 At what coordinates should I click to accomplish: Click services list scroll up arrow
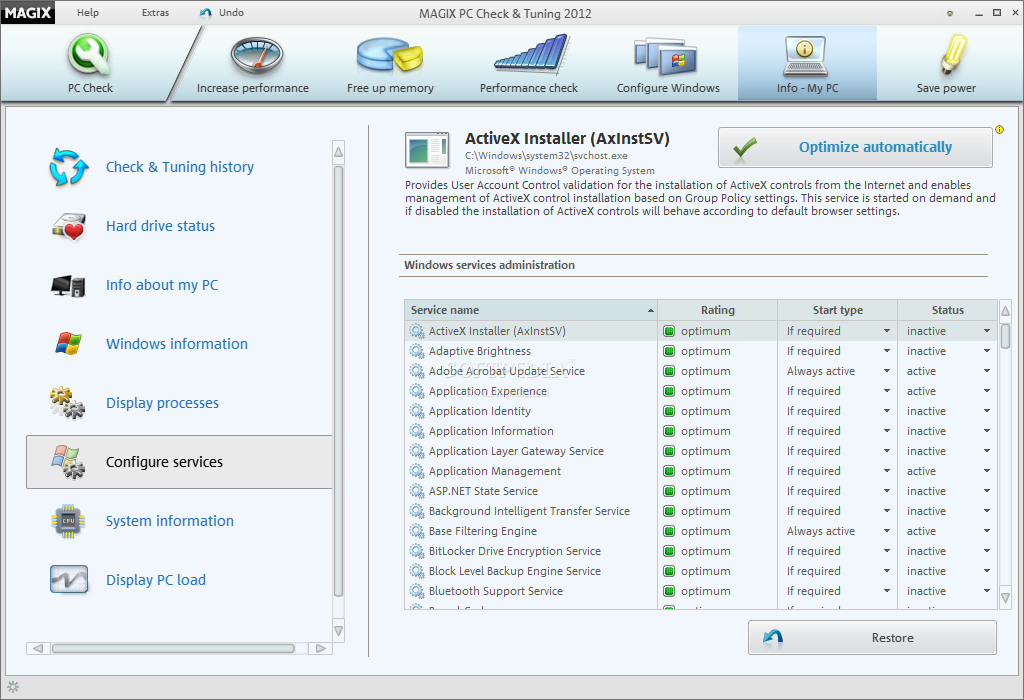(1005, 311)
